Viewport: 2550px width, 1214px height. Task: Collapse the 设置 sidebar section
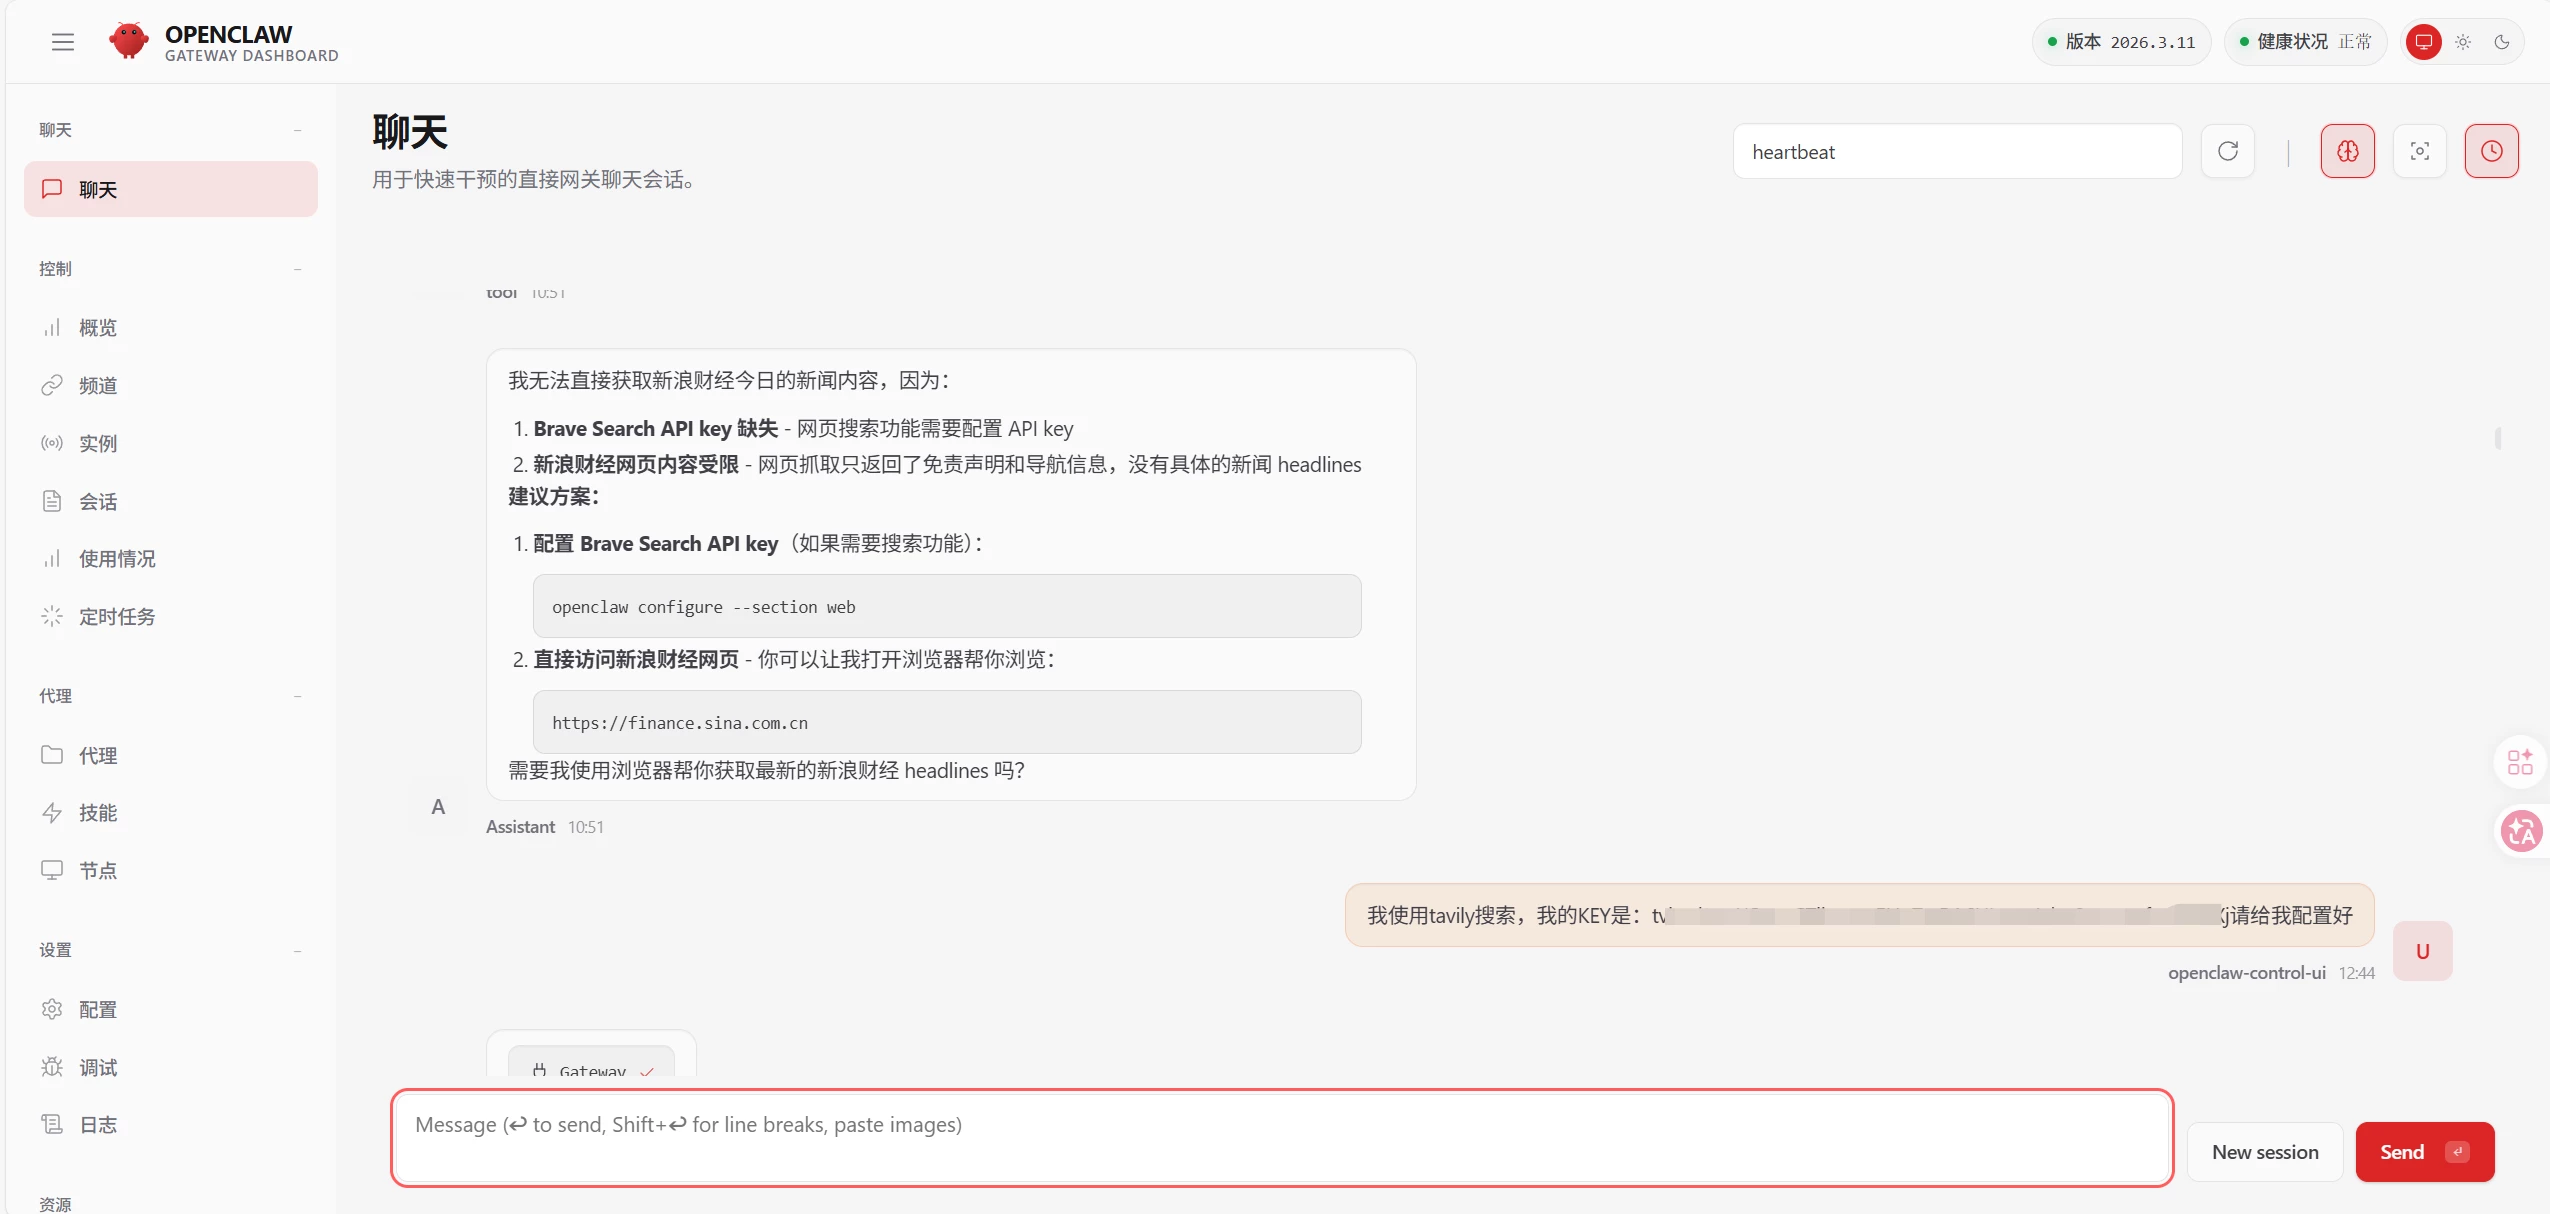pyautogui.click(x=297, y=950)
